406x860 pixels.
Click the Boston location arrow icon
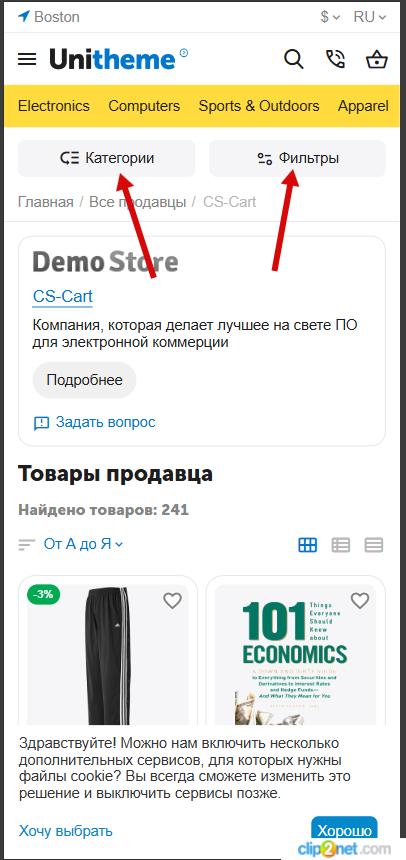pos(24,16)
